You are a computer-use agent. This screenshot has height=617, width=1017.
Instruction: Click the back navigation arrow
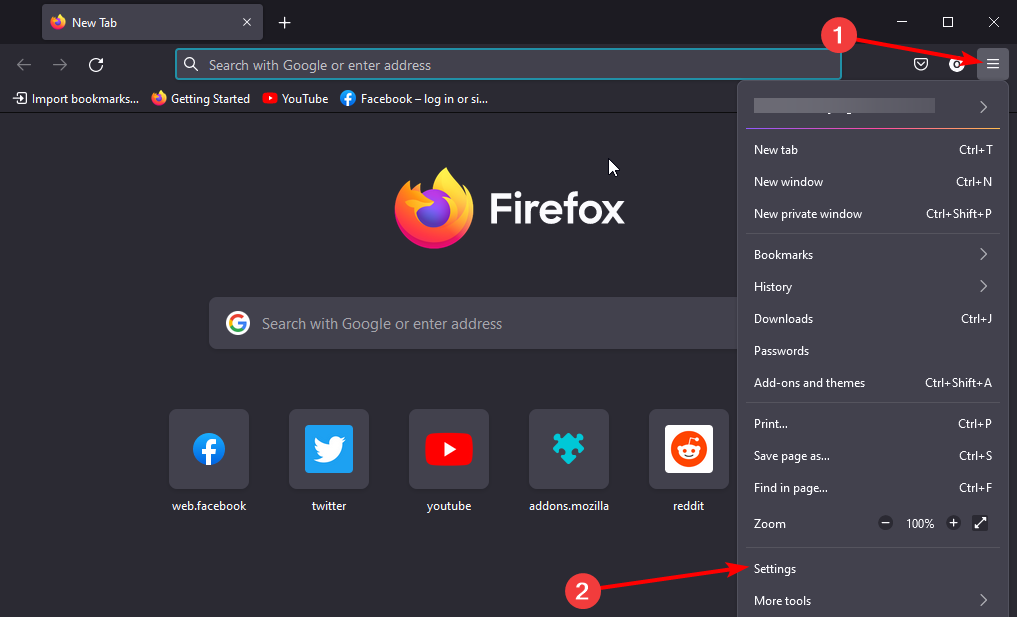(23, 64)
